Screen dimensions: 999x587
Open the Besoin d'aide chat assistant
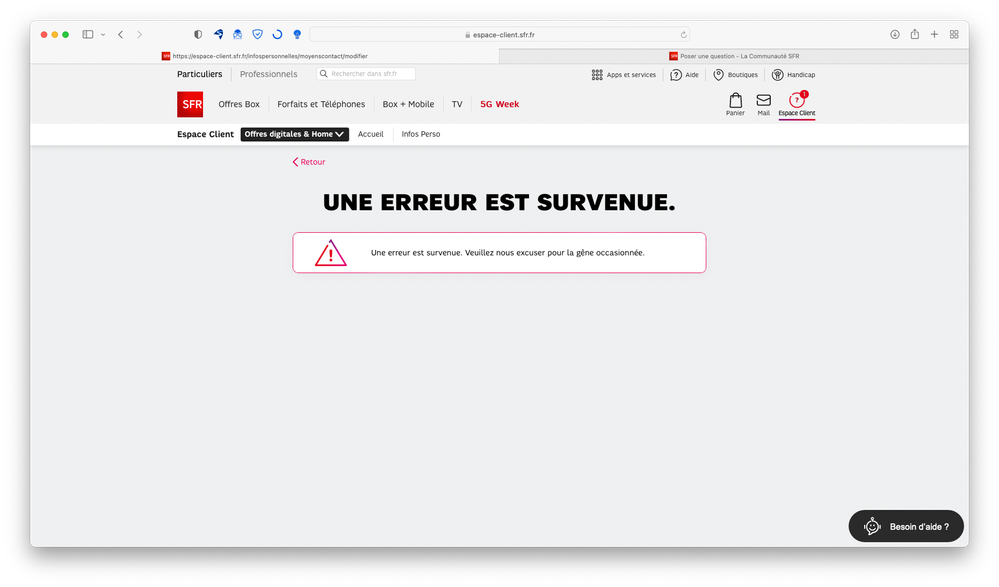[x=905, y=525]
